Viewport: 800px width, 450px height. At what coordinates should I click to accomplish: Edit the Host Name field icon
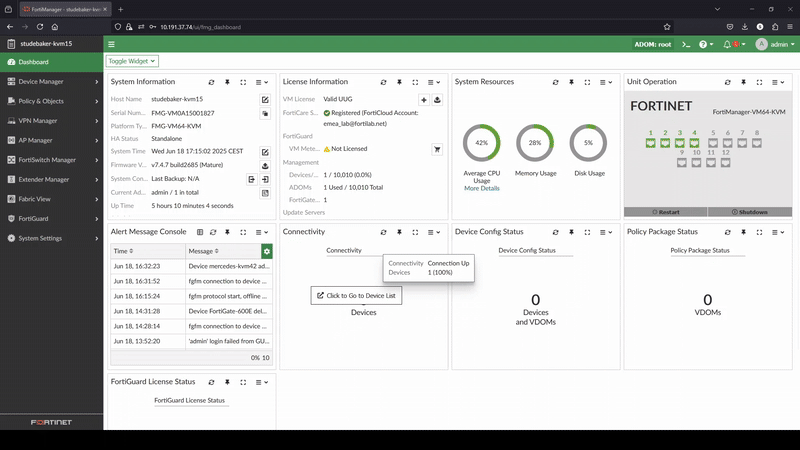[x=265, y=99]
